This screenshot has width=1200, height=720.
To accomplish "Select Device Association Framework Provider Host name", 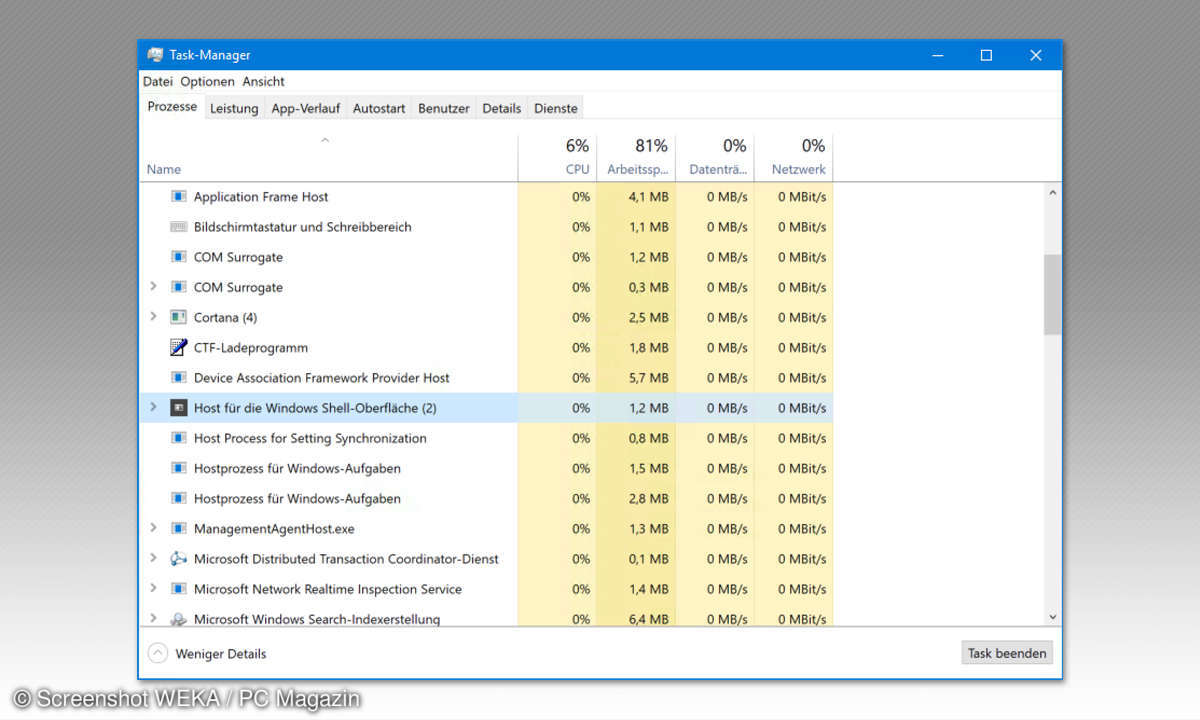I will coord(322,378).
